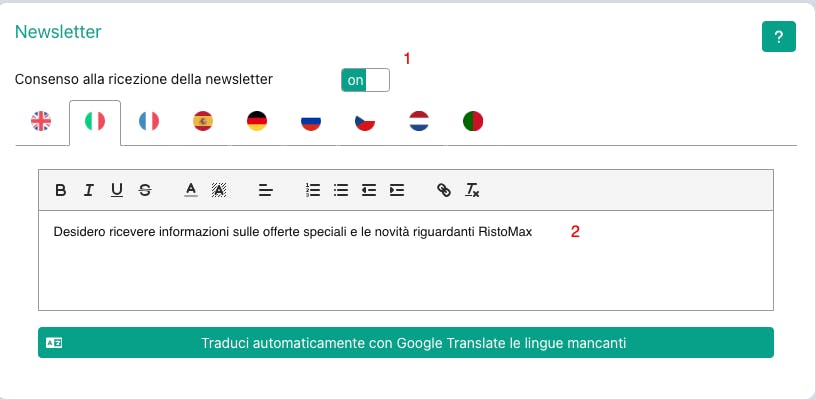Click the 'Consenso alla ricezione della newsletter' label
The image size is (816, 400).
pos(144,80)
